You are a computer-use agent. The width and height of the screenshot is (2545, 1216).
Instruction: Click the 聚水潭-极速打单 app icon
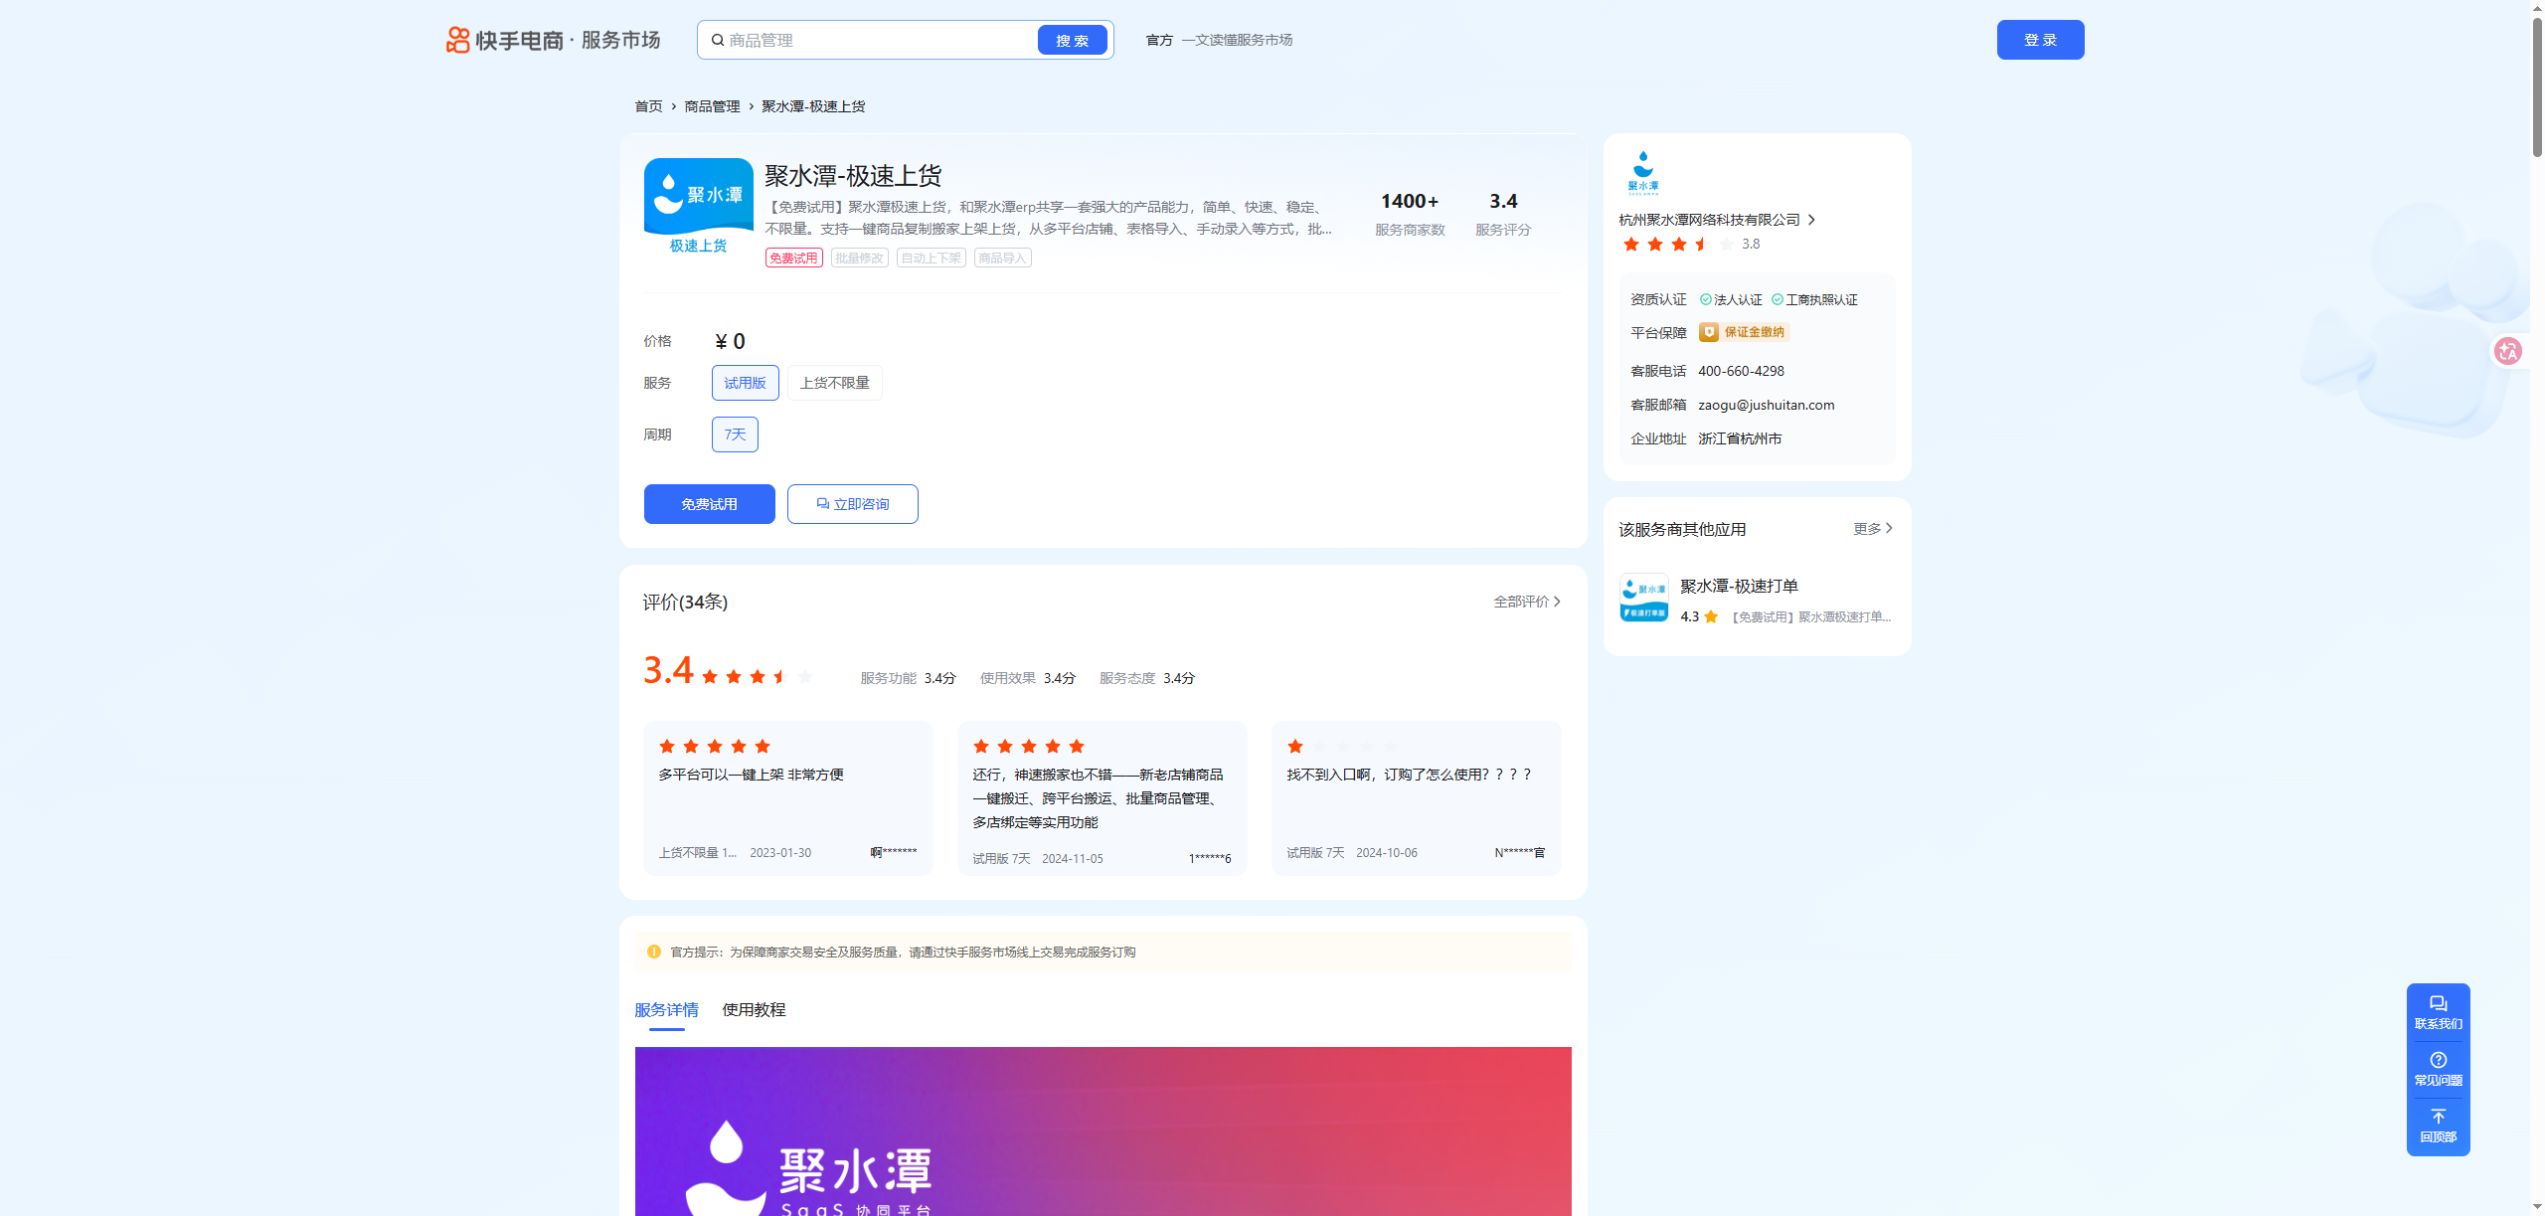click(1644, 598)
